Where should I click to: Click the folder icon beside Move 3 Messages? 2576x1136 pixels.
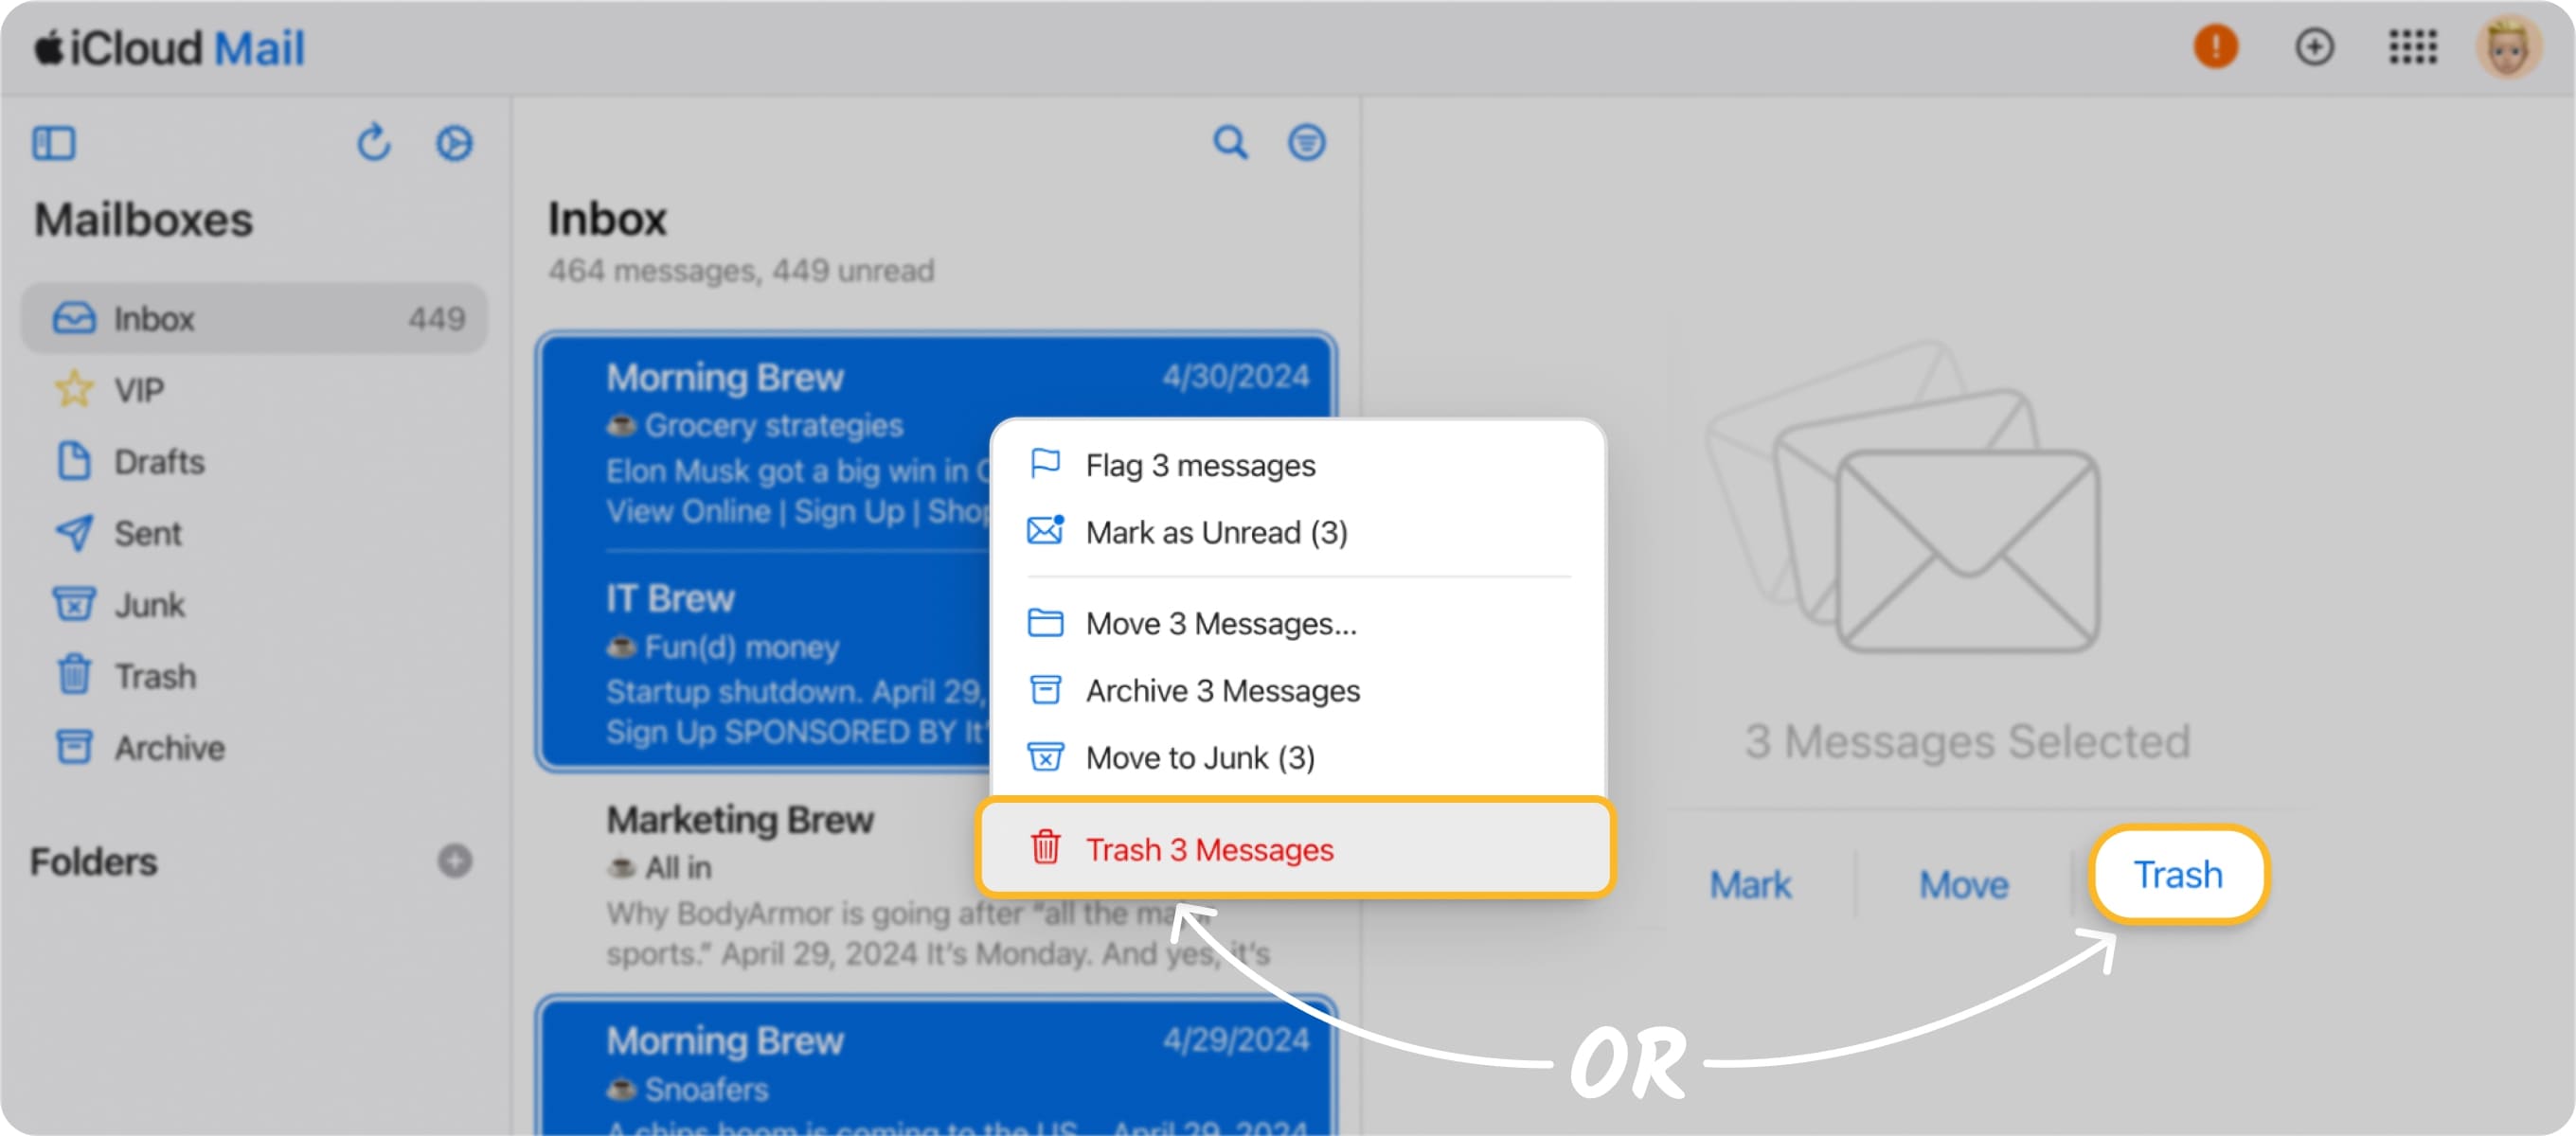click(1046, 622)
